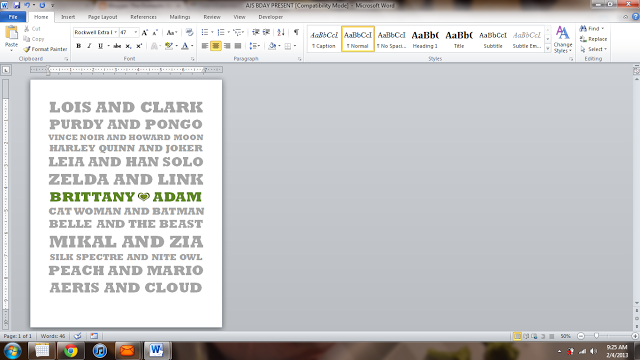Image resolution: width=640 pixels, height=360 pixels.
Task: Toggle Superscript formatting
Action: pos(139,46)
